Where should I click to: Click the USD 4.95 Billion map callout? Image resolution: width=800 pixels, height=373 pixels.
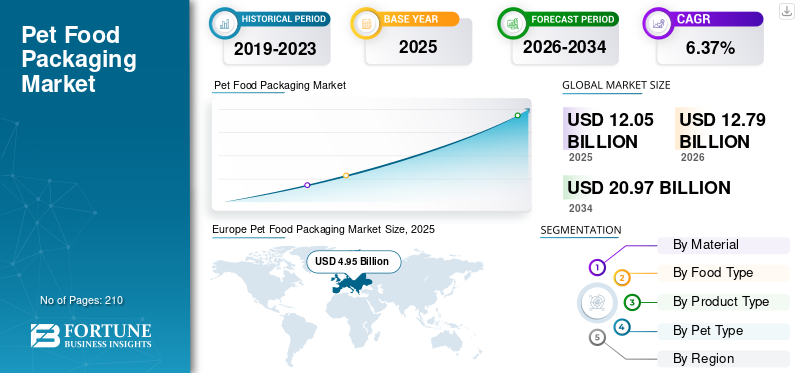[x=354, y=262]
